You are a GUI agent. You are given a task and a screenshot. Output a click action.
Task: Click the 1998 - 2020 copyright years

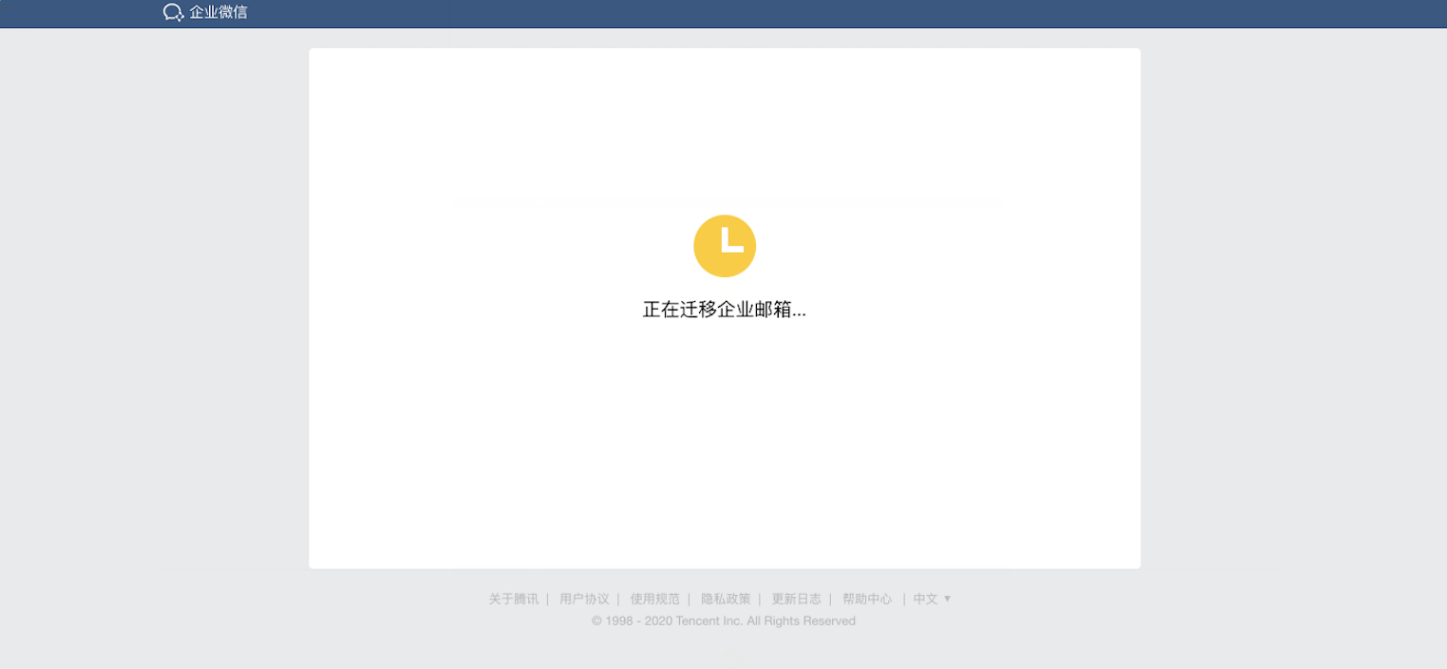click(x=638, y=621)
